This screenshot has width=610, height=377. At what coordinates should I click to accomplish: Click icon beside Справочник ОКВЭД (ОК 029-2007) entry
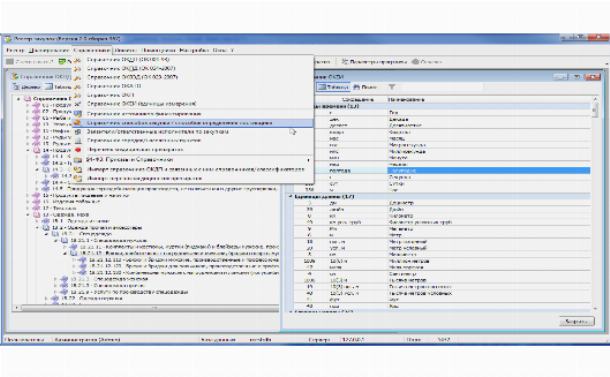click(x=78, y=77)
